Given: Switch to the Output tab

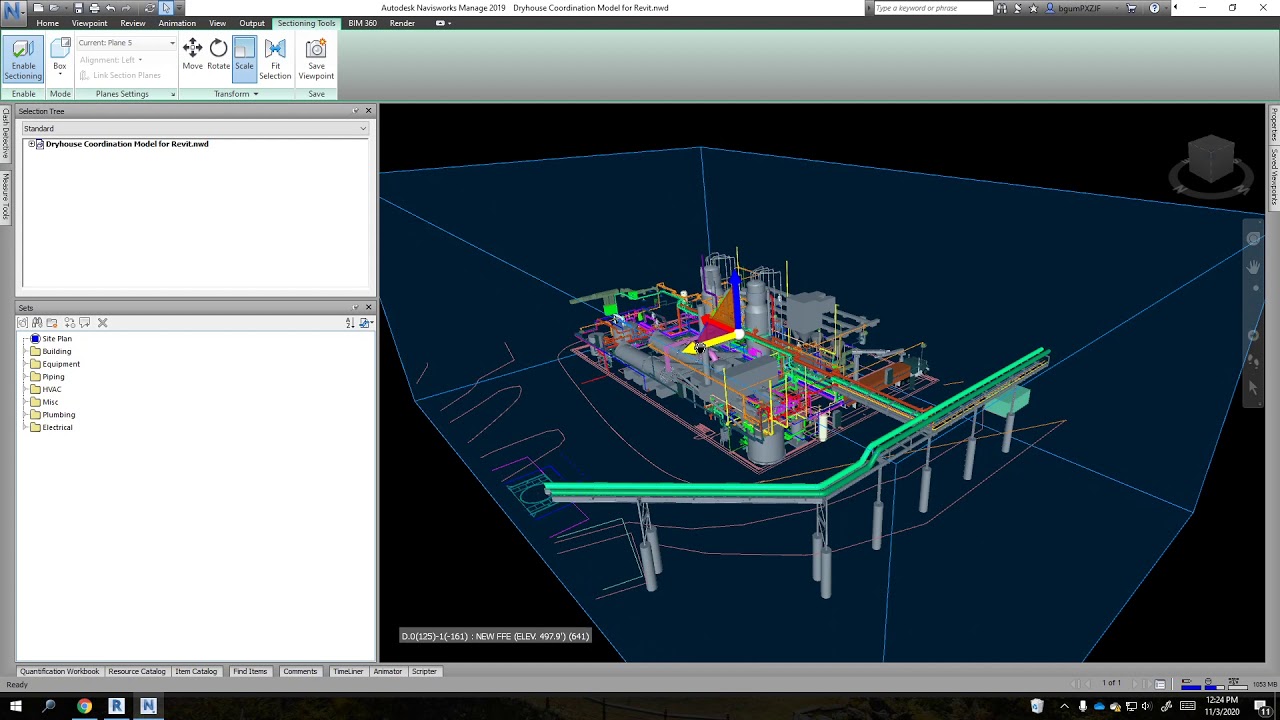Looking at the screenshot, I should coord(252,23).
